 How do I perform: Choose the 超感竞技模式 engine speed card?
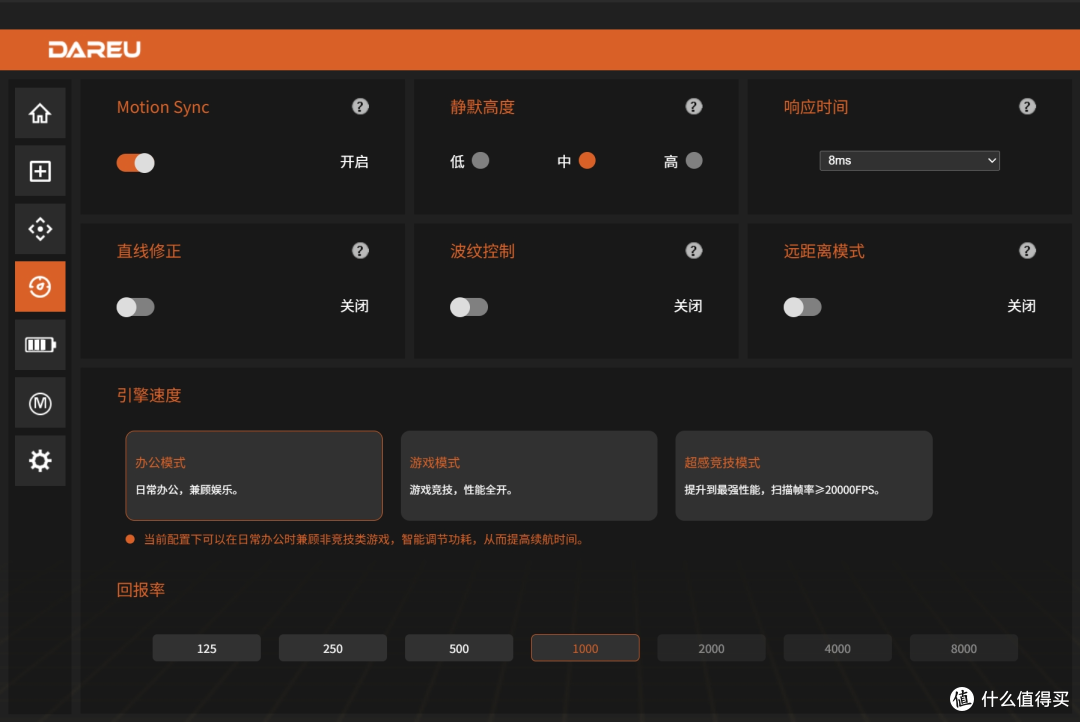[804, 475]
